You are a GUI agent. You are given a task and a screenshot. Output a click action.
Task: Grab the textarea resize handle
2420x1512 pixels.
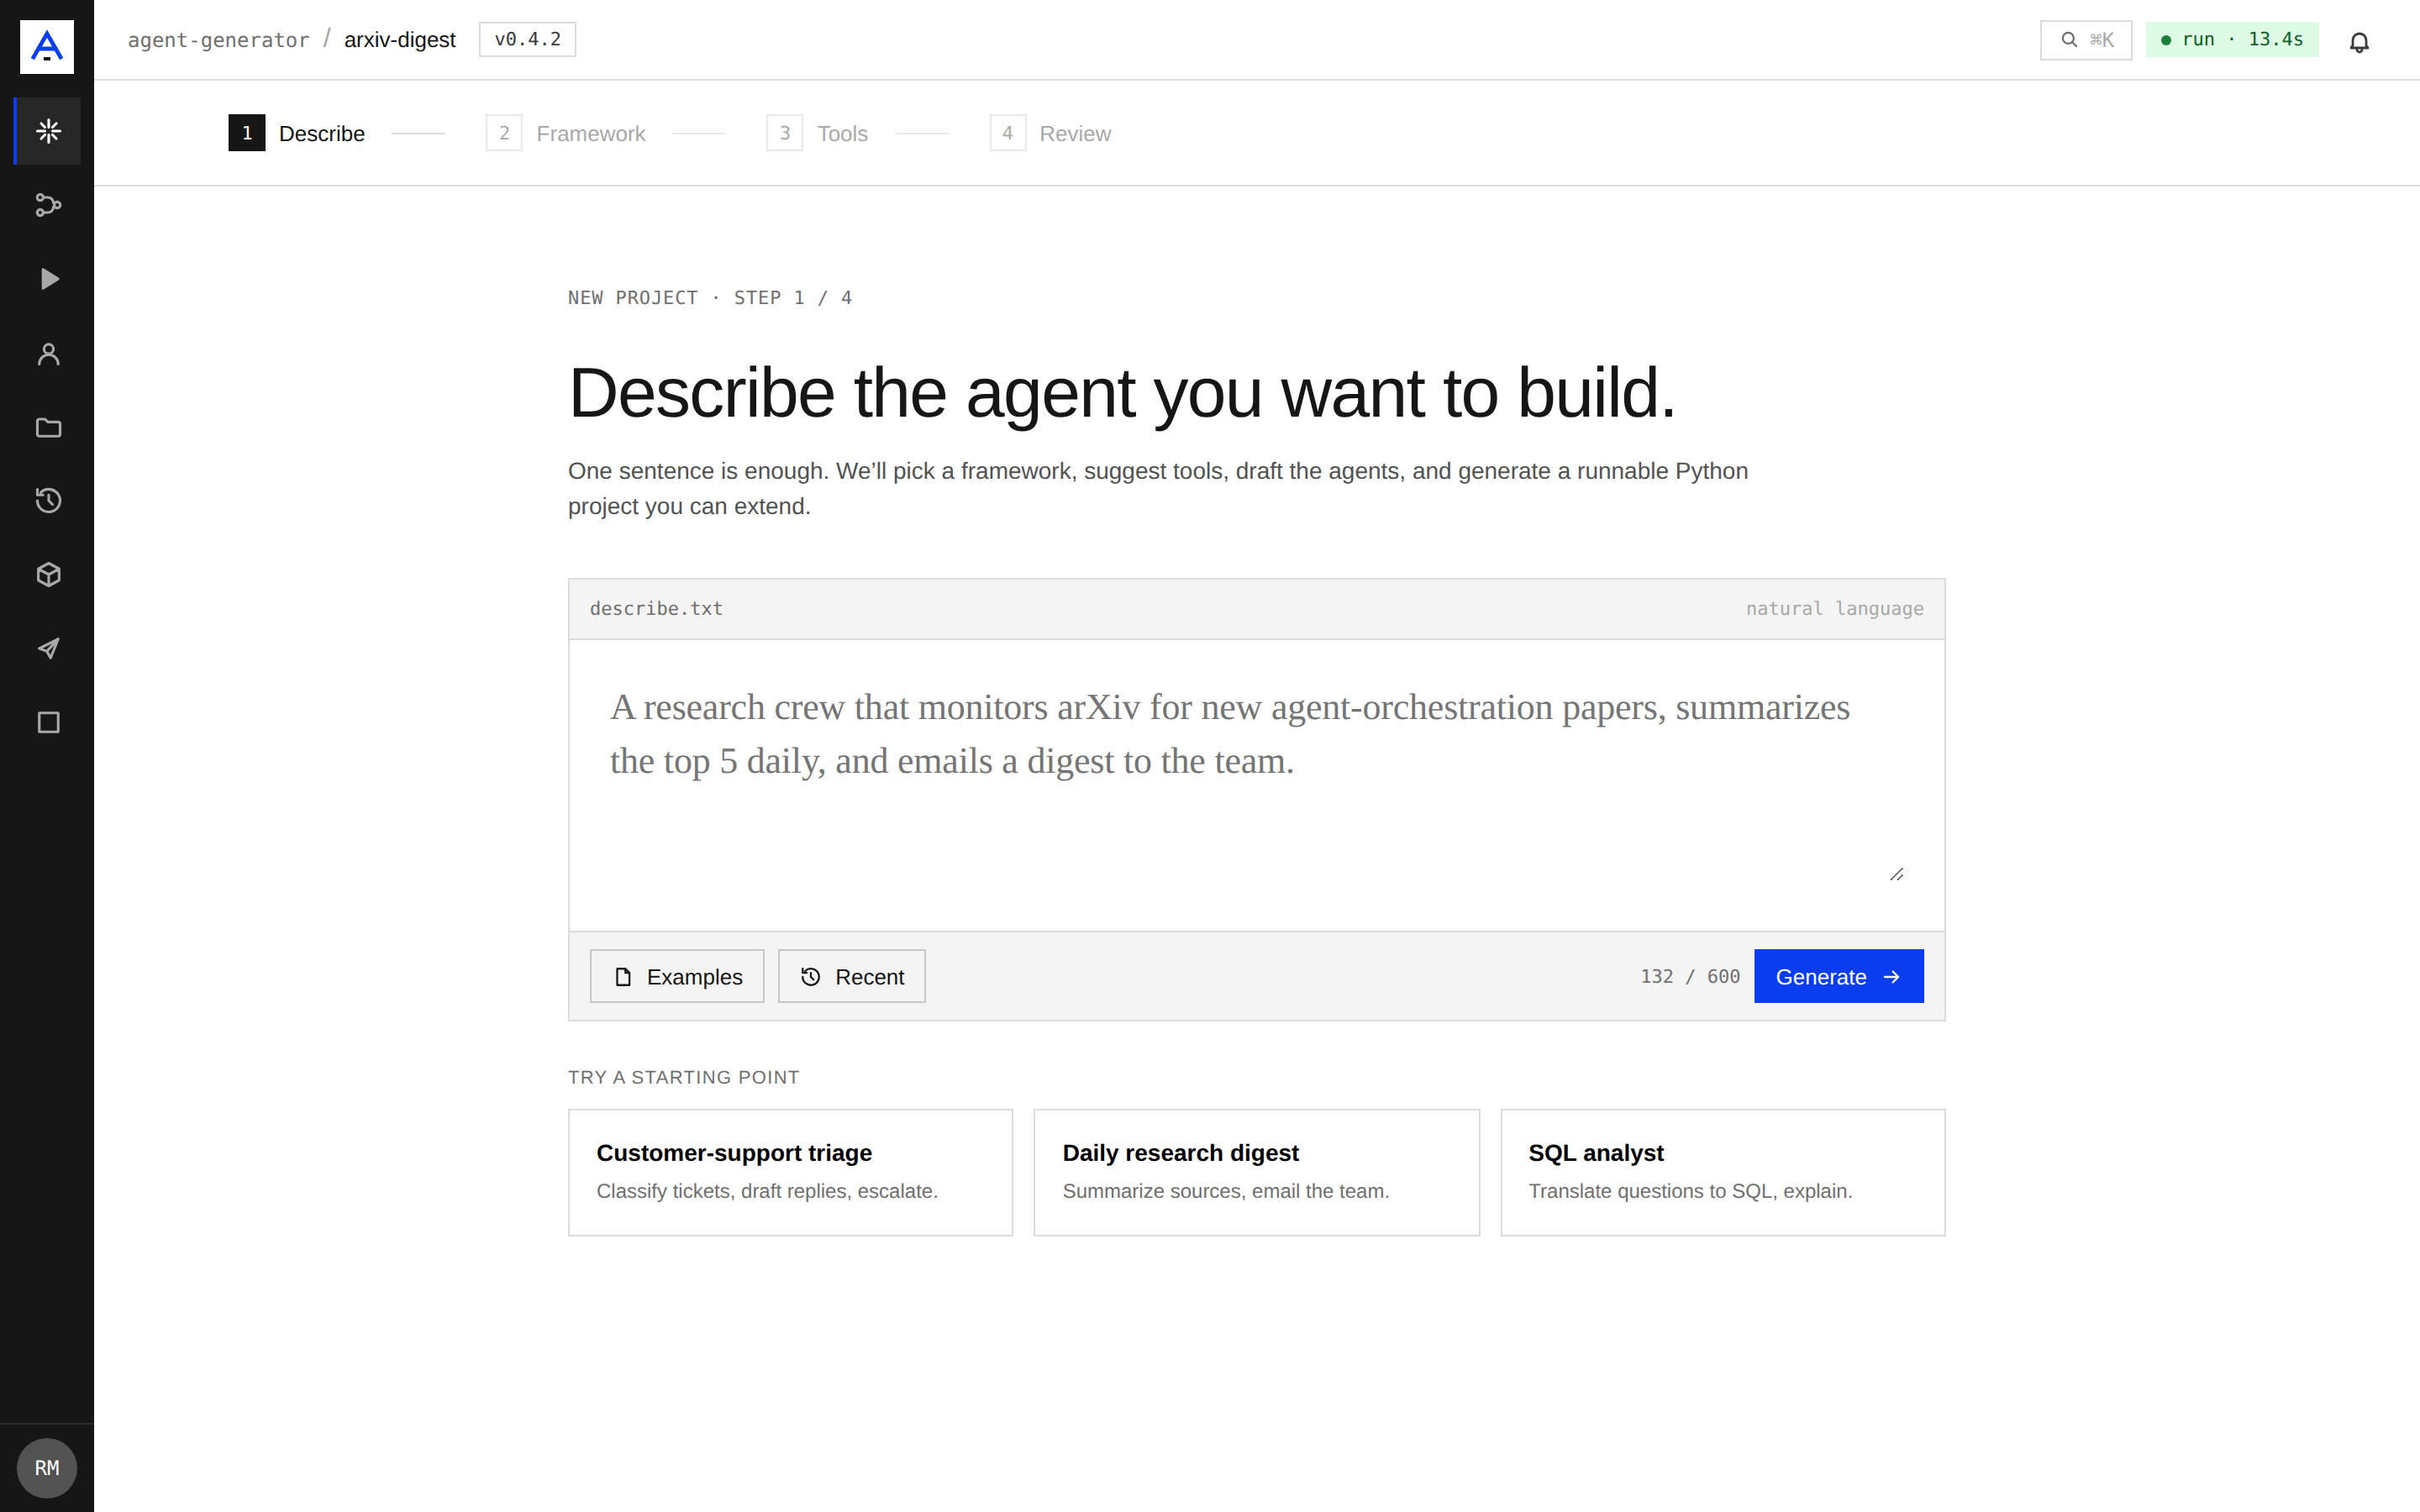(1896, 874)
